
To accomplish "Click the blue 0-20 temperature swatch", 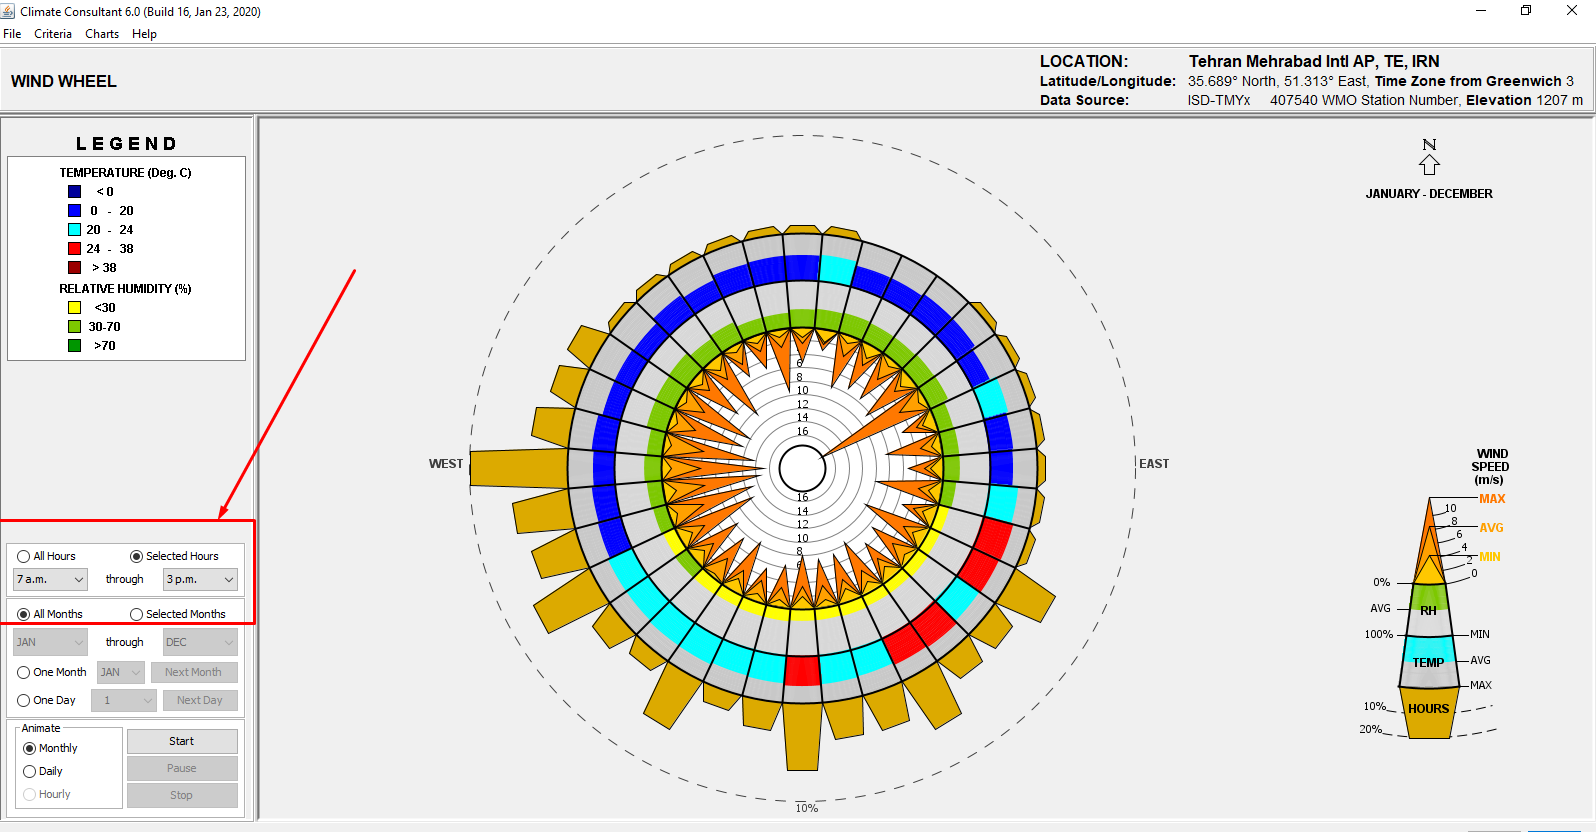I will pos(74,210).
